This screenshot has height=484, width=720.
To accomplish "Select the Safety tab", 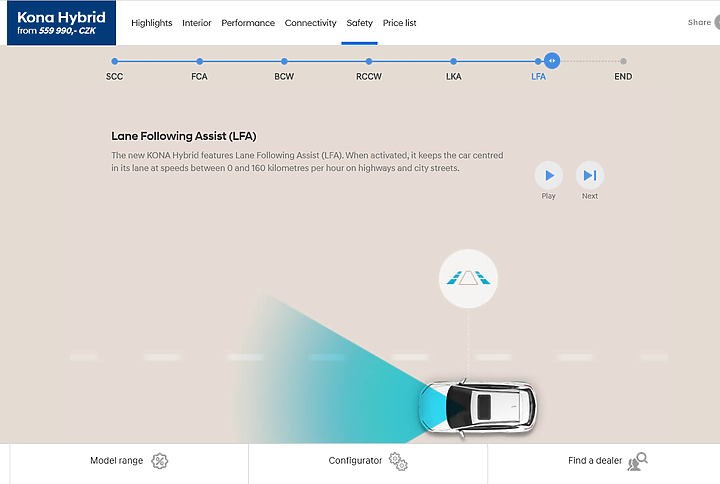I will 360,23.
